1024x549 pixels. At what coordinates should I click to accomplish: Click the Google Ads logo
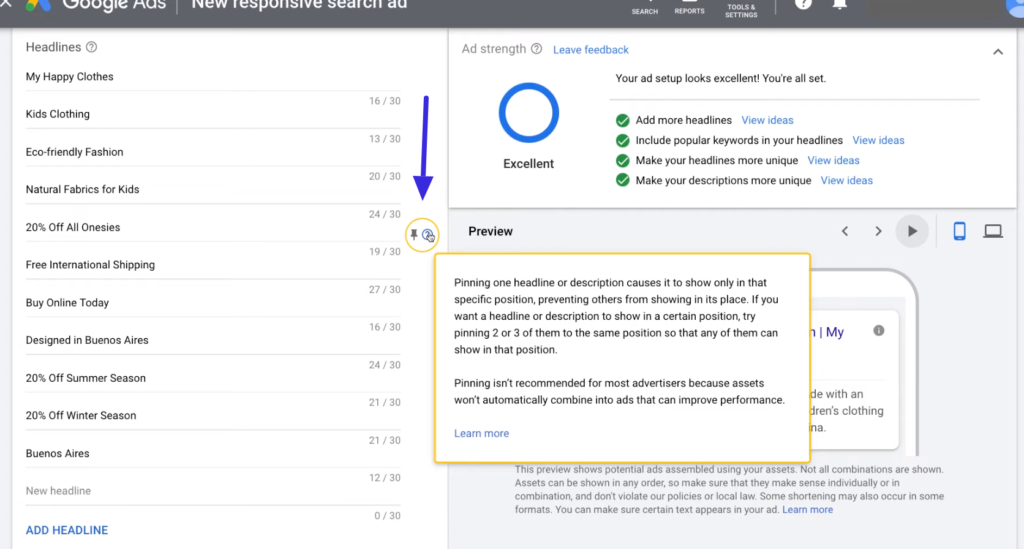click(x=38, y=5)
